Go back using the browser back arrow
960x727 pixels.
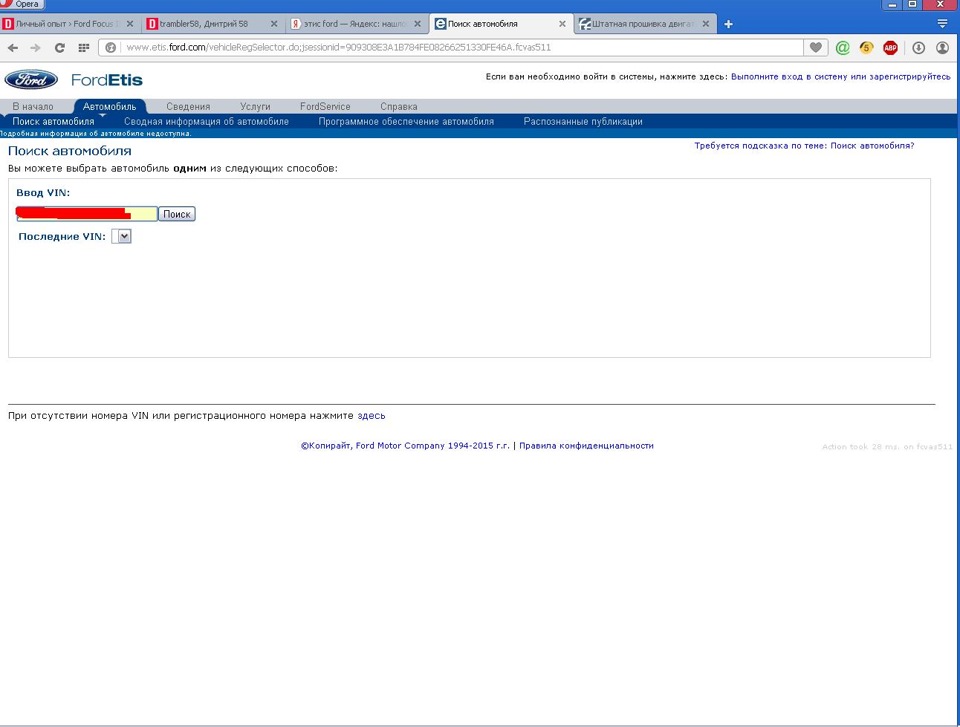[13, 48]
